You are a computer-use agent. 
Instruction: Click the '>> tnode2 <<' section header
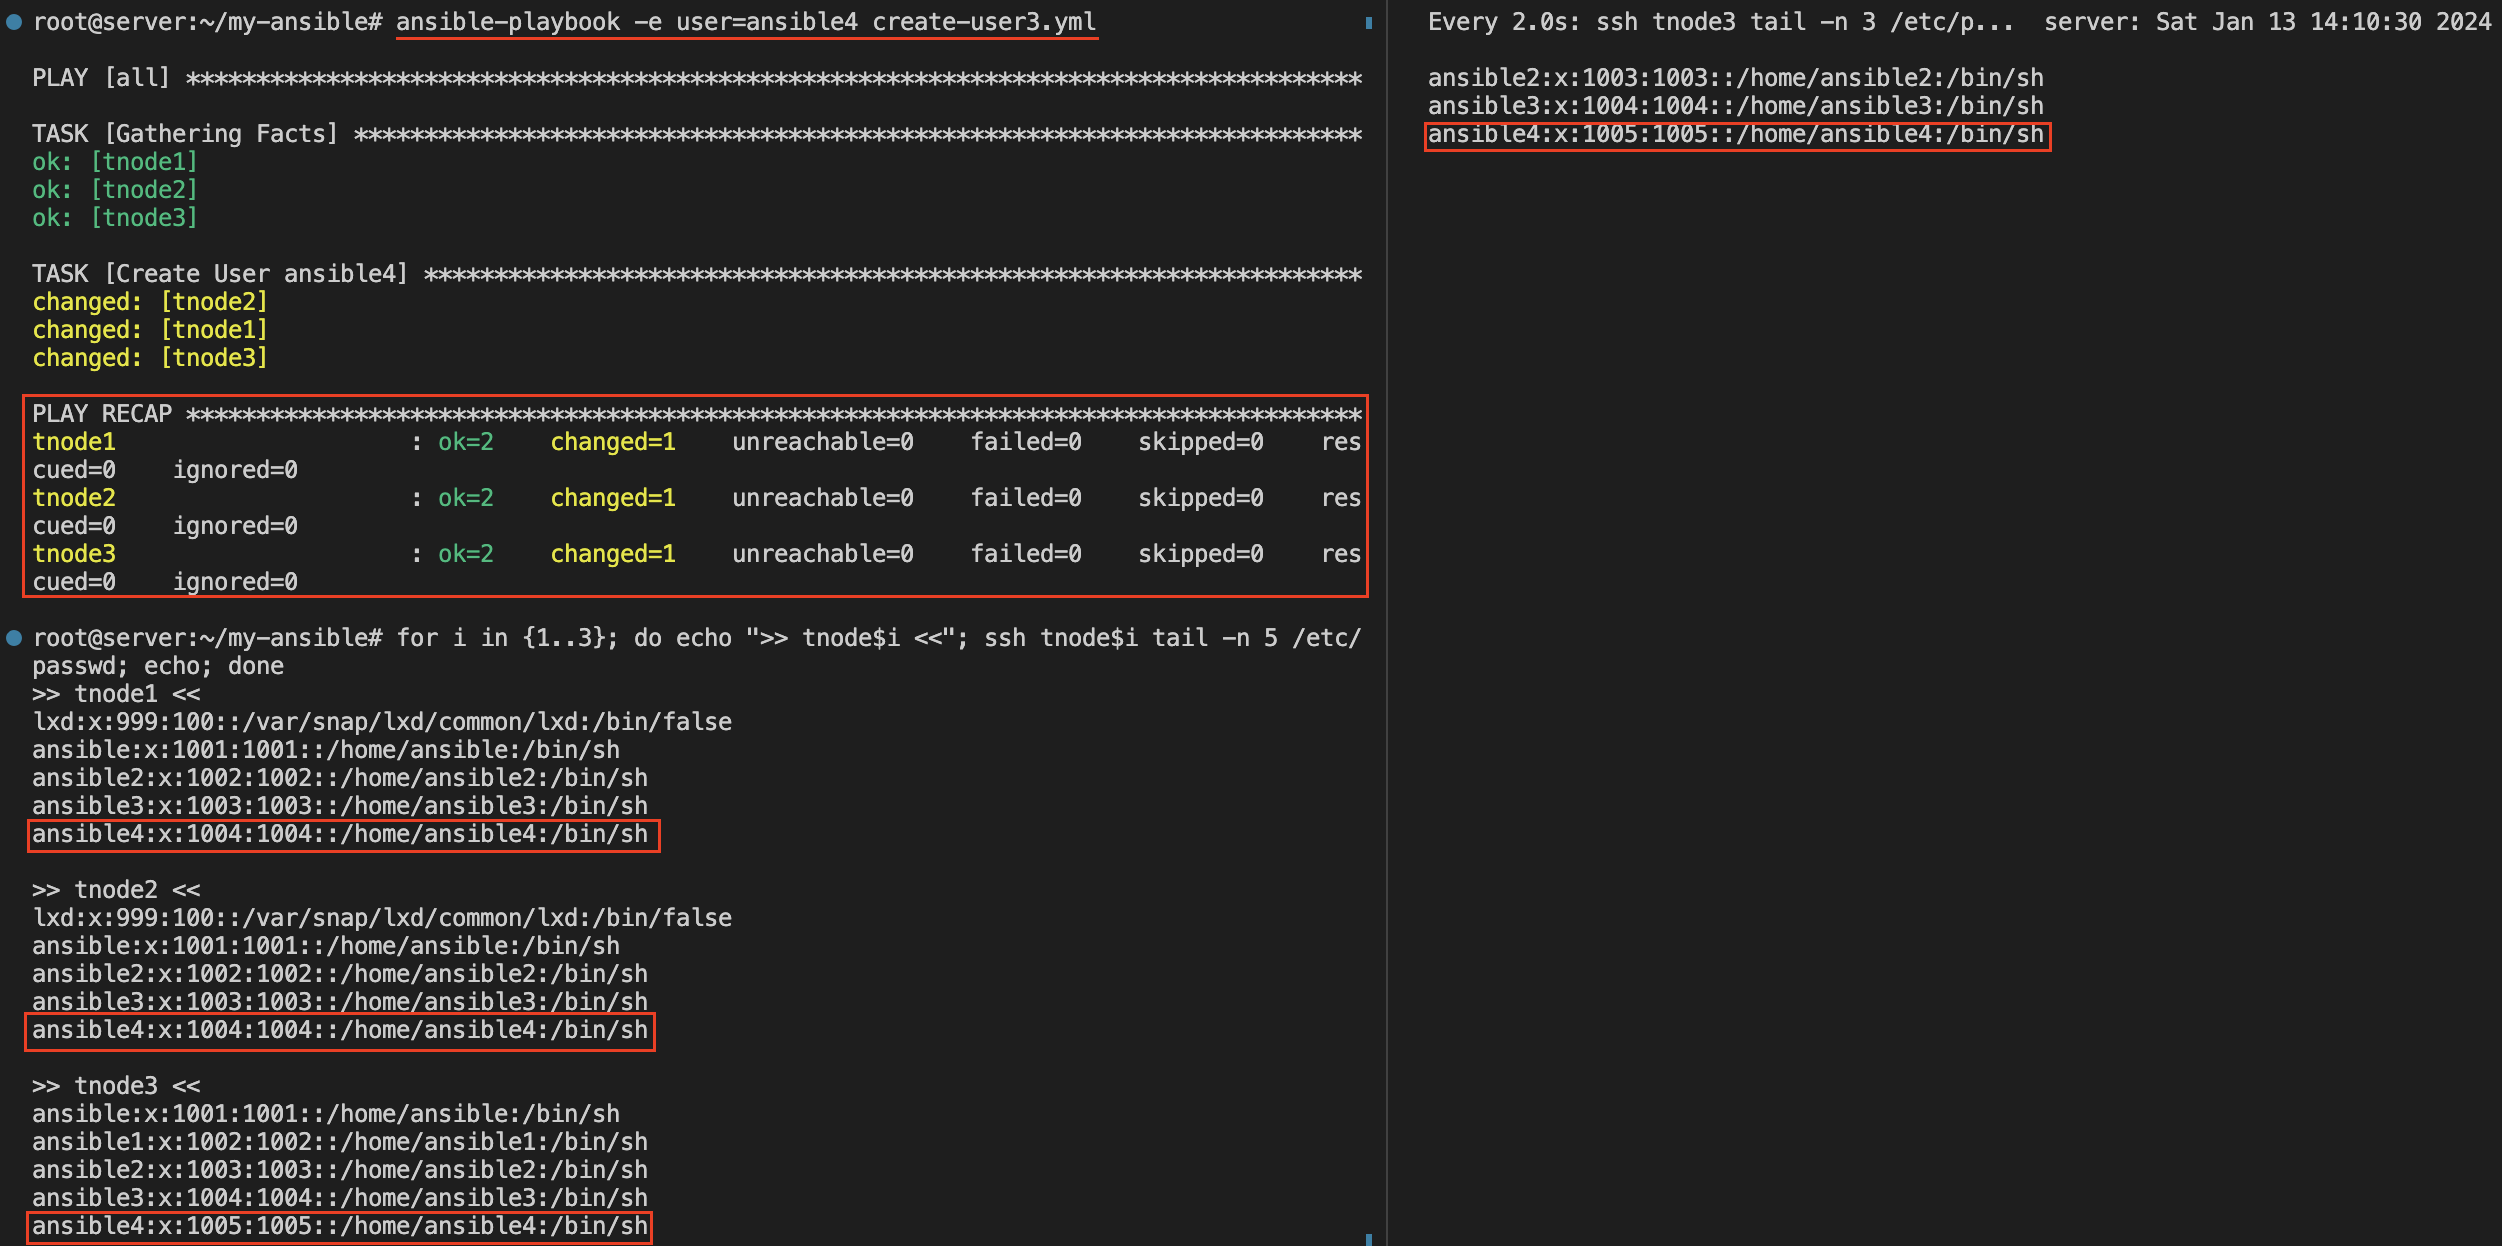point(116,890)
